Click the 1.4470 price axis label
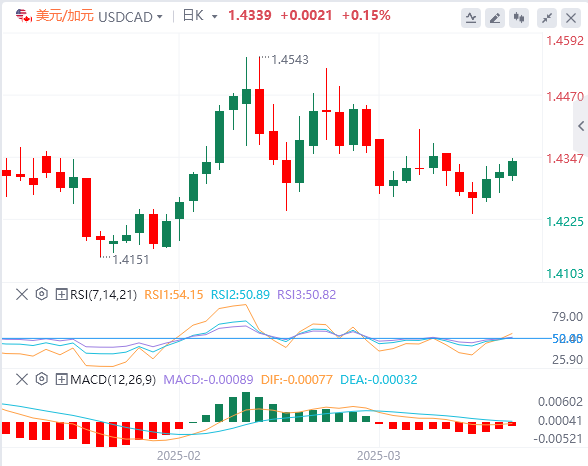 pos(565,97)
